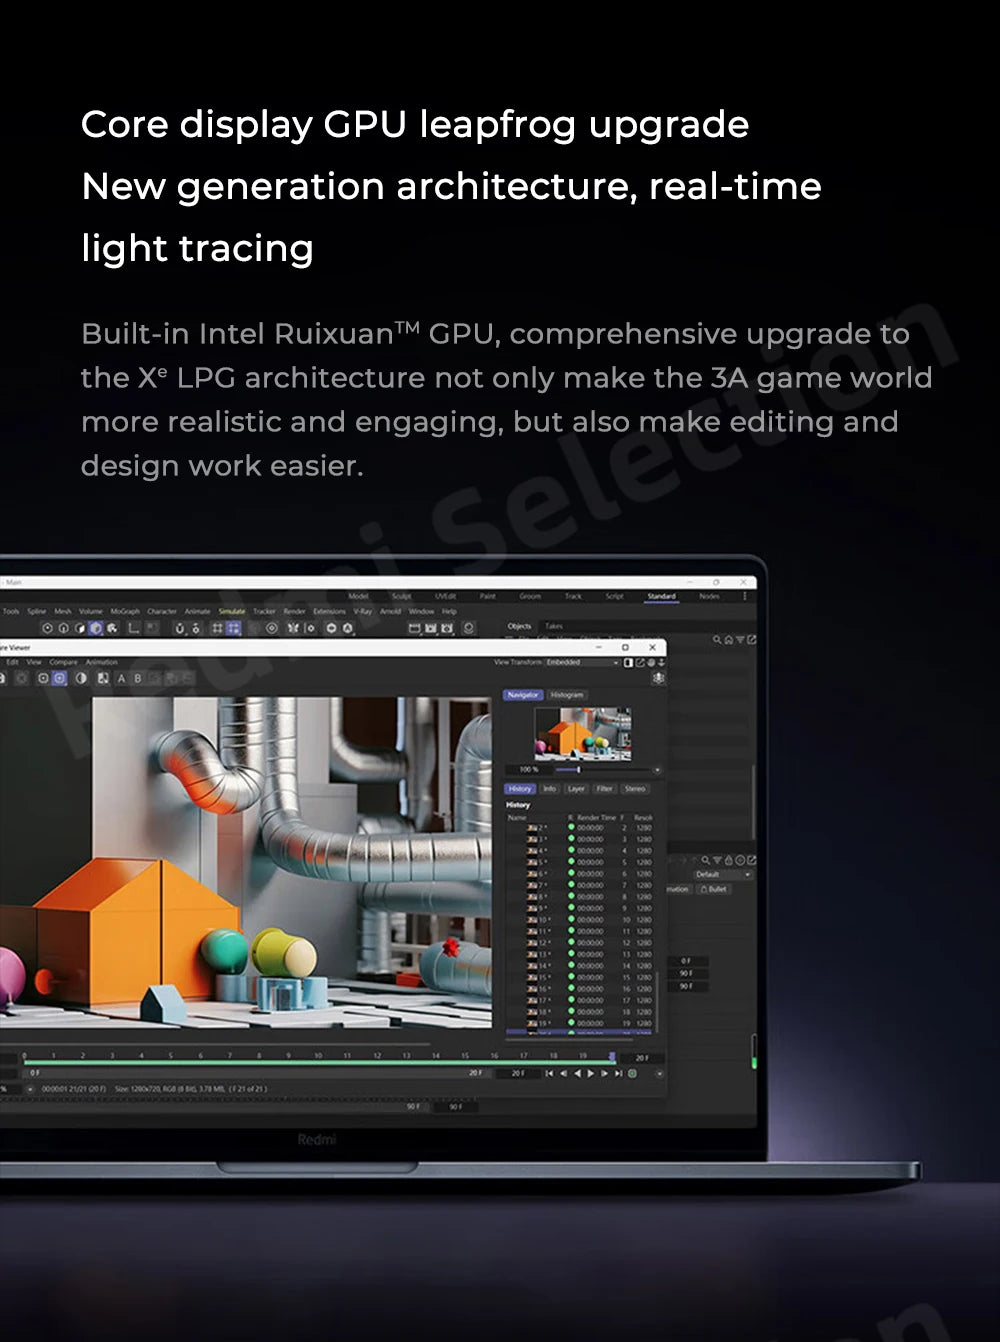Open the navigator zoom preset arrow

click(657, 770)
